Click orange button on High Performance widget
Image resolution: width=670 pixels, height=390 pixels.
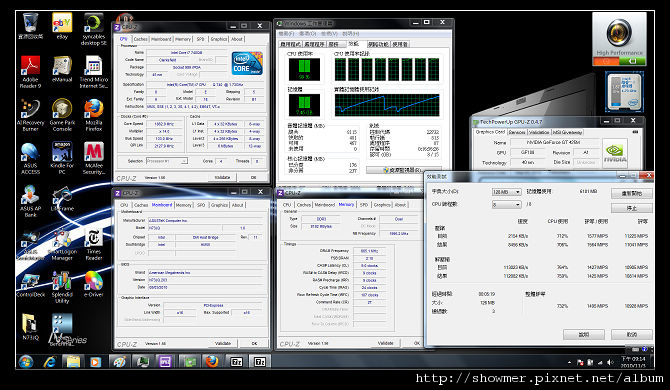(605, 62)
